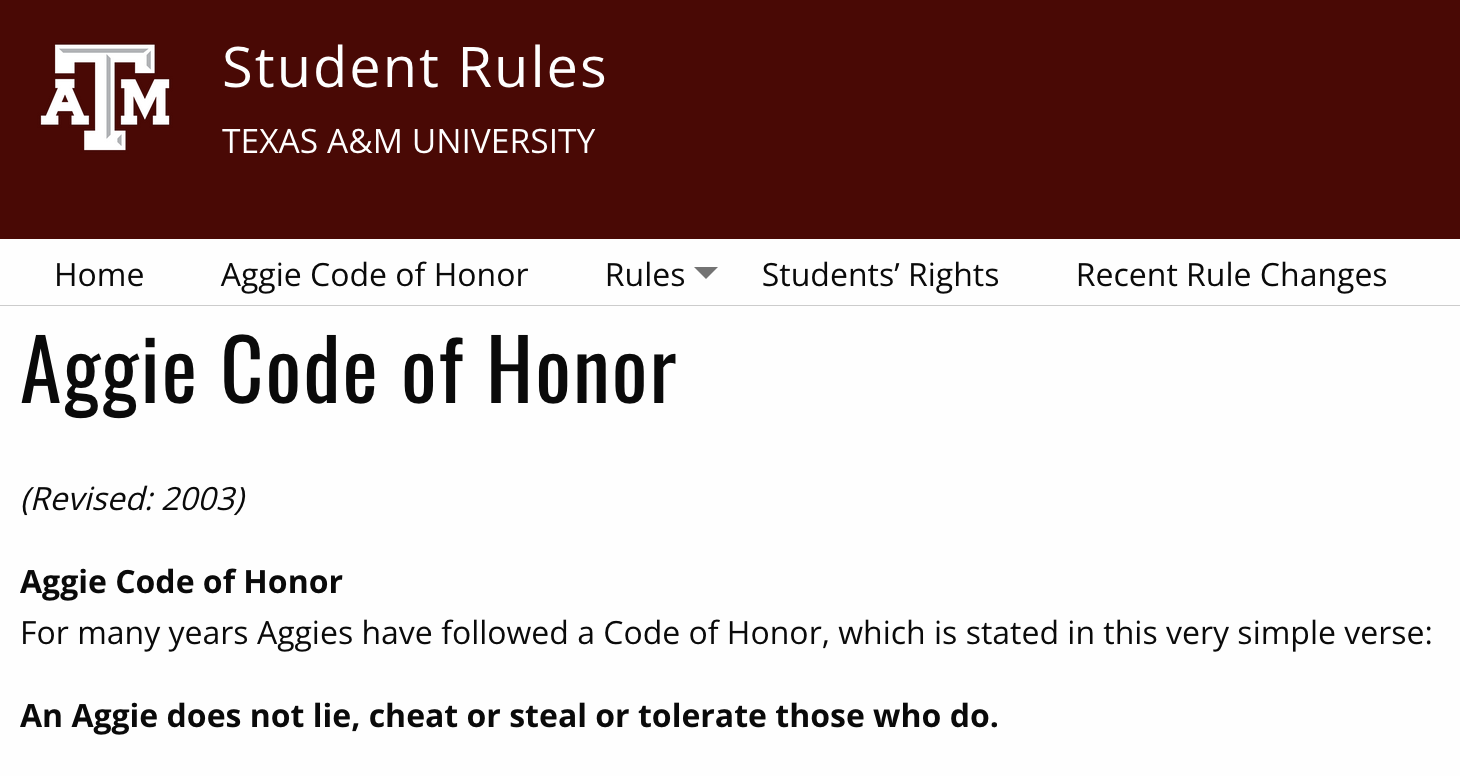Click the TEXAS A&M UNIVERSITY subtitle
Viewport: 1460px width, 776px height.
pyautogui.click(x=408, y=142)
